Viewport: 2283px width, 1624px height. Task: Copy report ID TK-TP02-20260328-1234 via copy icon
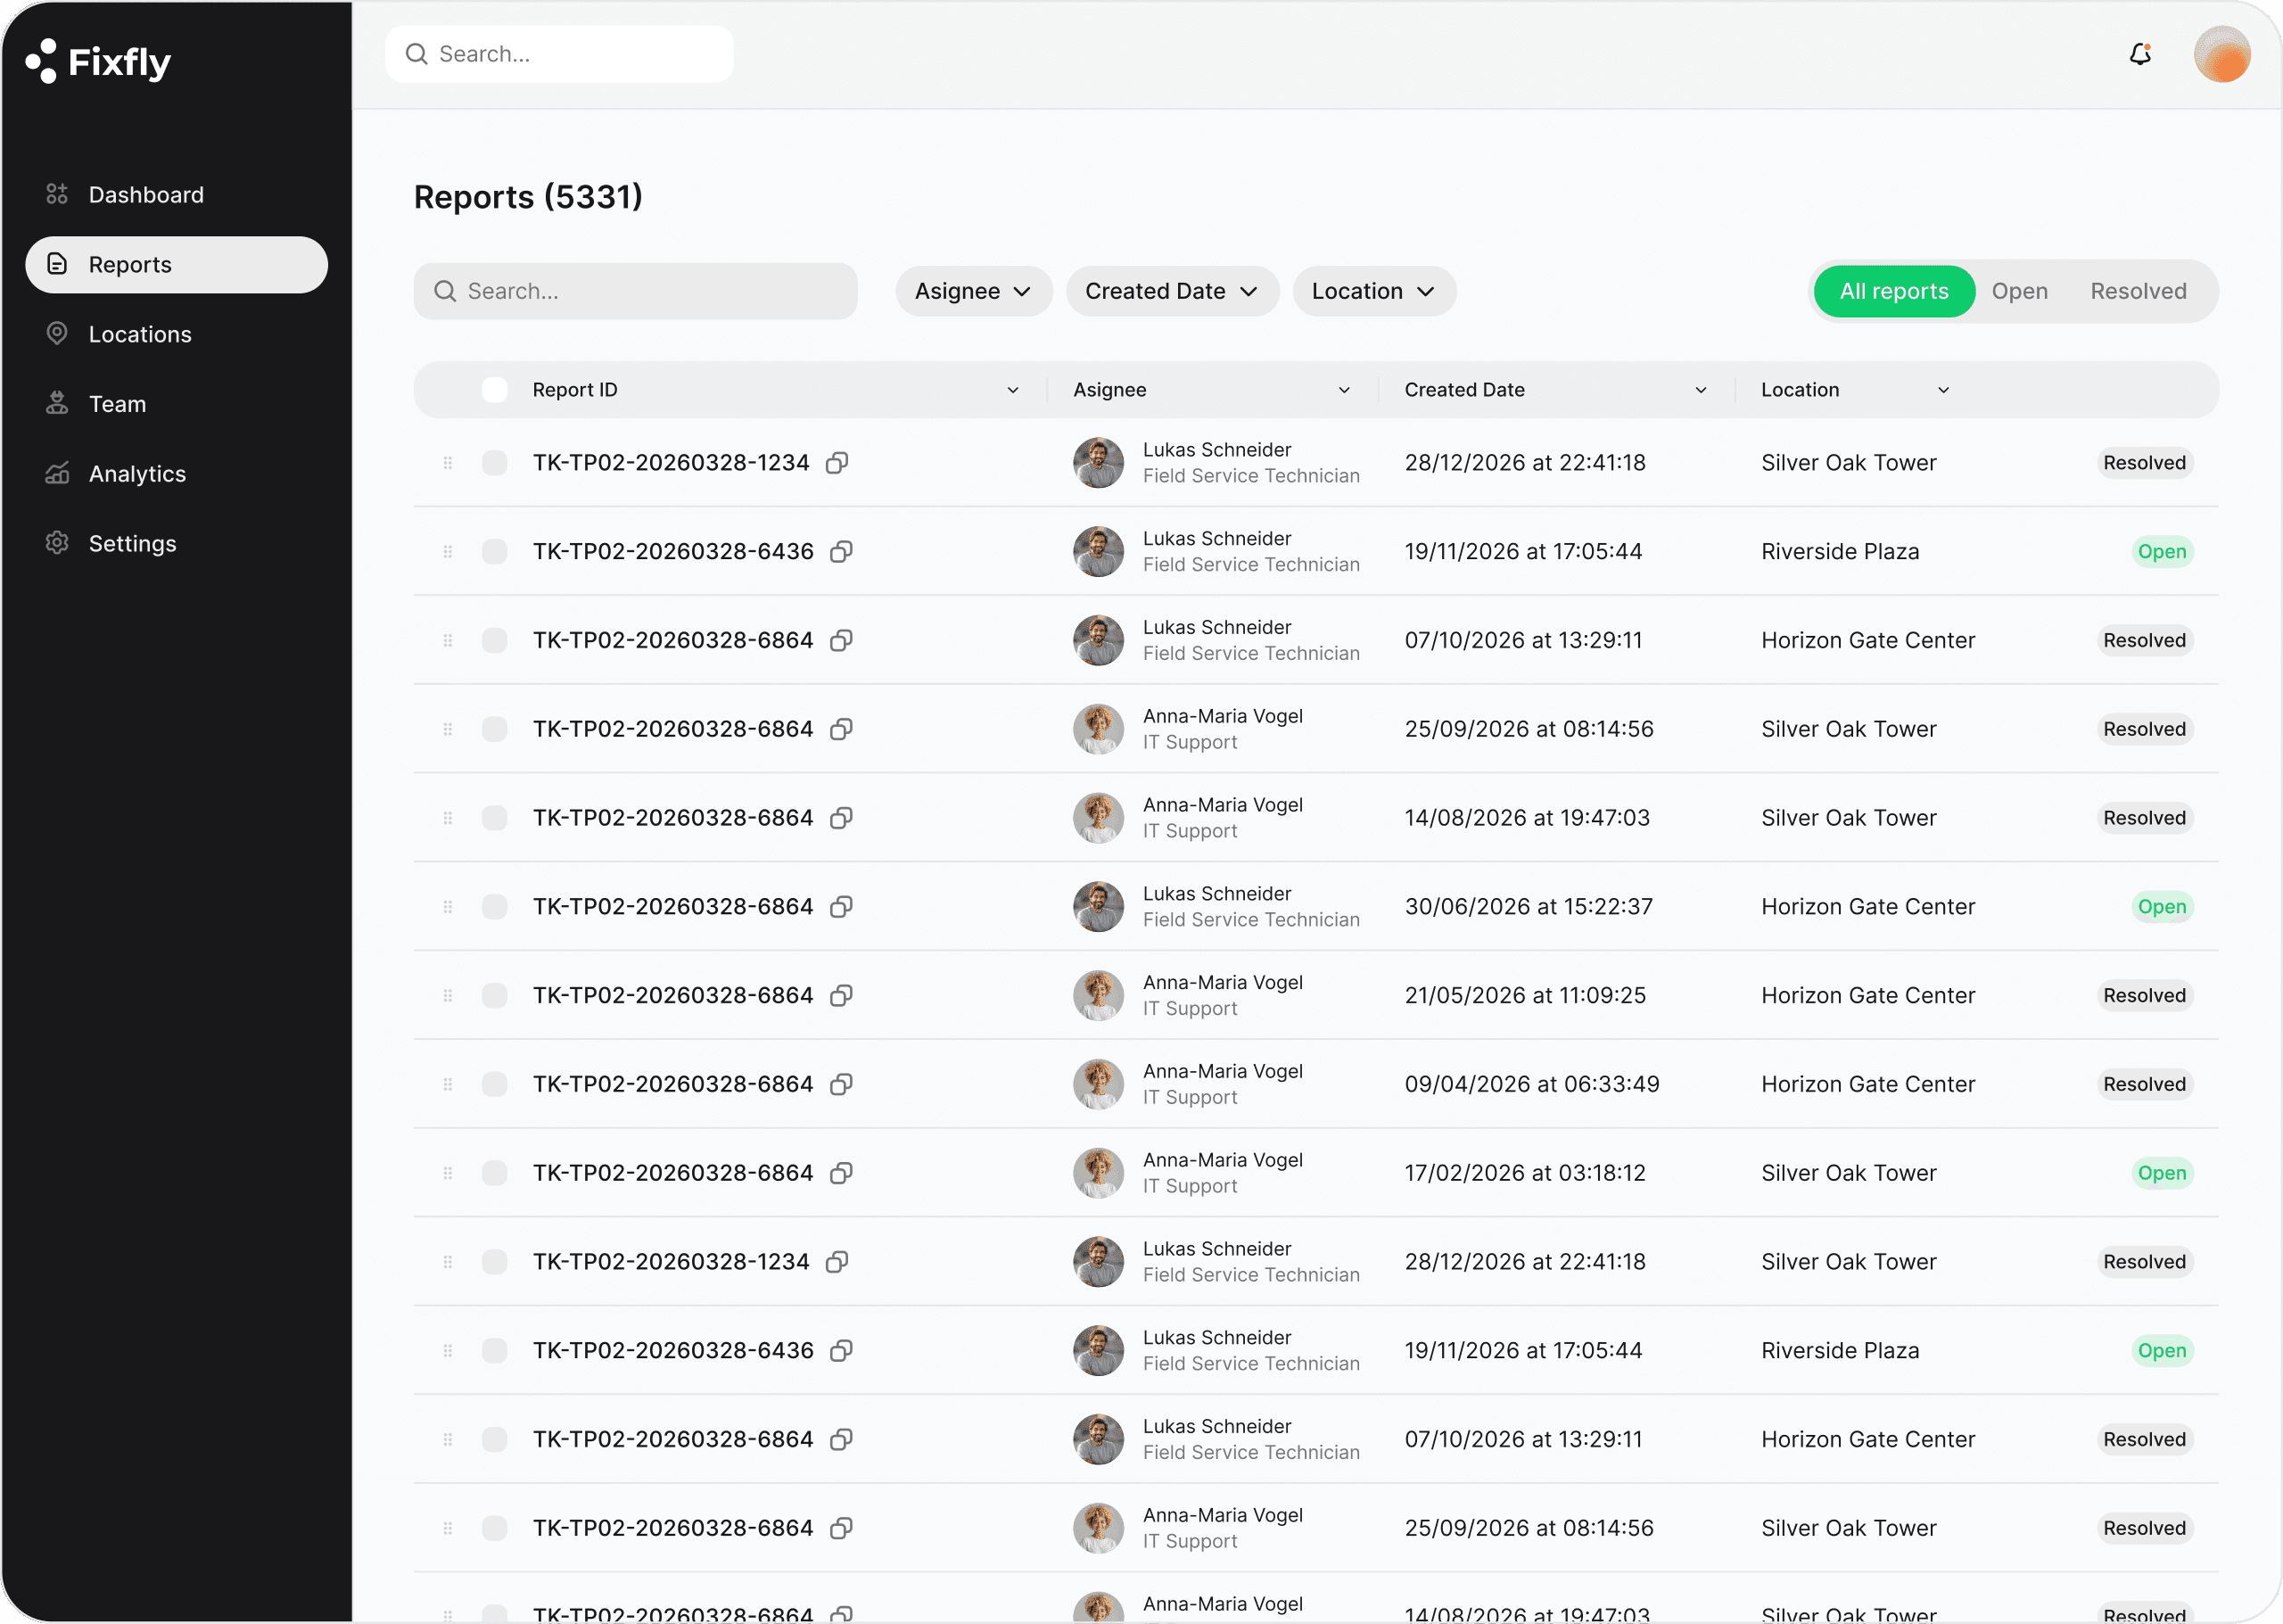(838, 462)
